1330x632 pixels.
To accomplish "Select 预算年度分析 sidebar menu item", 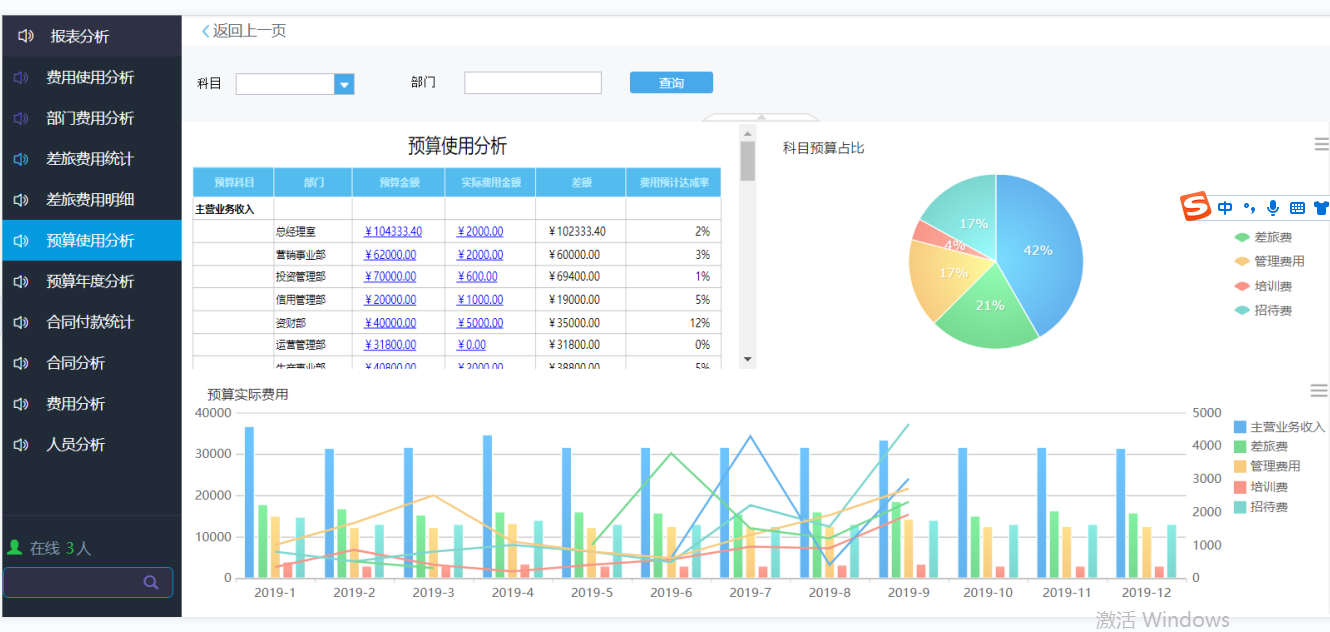I will tap(90, 282).
